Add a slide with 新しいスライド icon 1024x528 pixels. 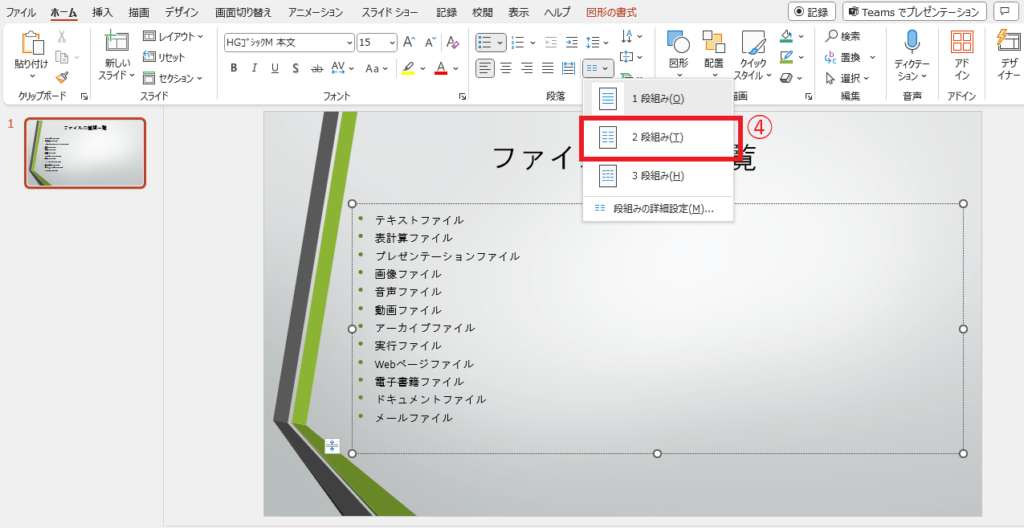pyautogui.click(x=116, y=41)
